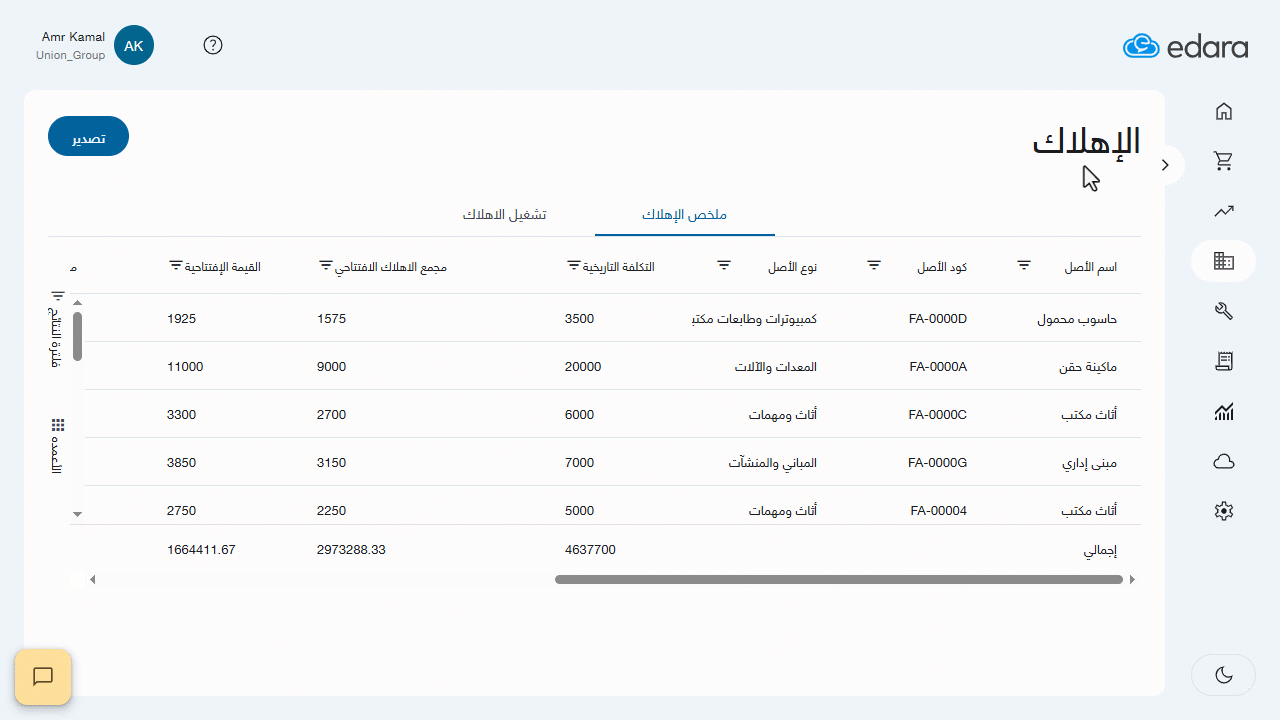Image resolution: width=1280 pixels, height=720 pixels.
Task: Select asset code FA-00004
Action: click(x=939, y=511)
